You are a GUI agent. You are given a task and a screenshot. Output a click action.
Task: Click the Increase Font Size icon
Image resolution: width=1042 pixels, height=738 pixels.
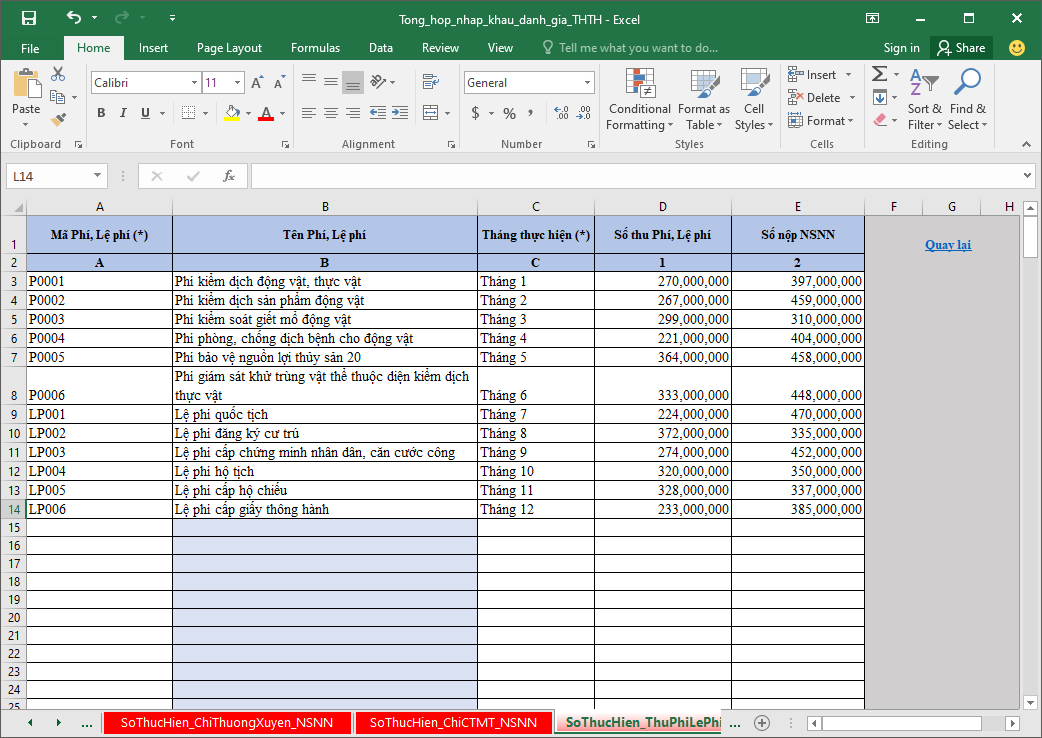click(x=257, y=83)
